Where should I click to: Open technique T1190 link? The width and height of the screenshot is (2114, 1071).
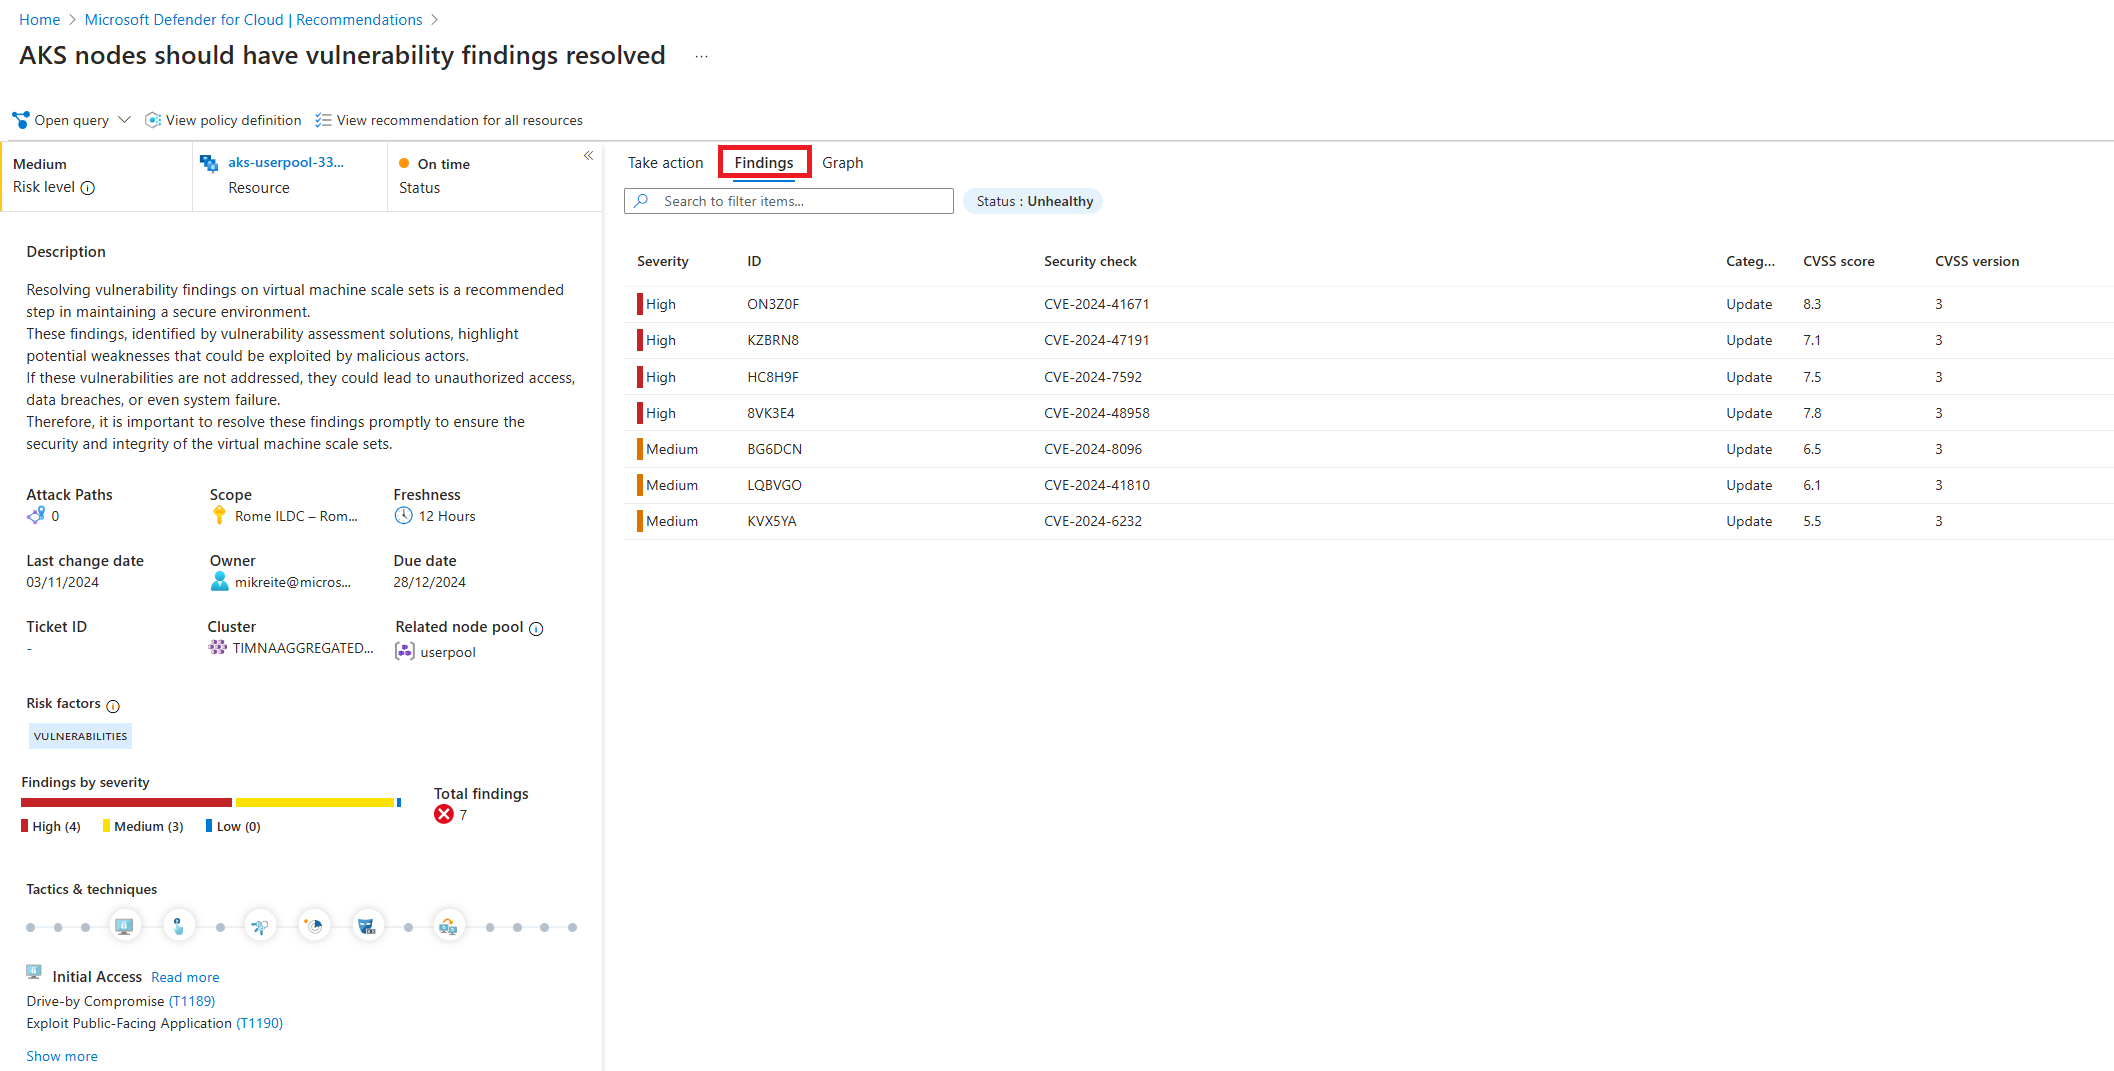[x=260, y=1023]
